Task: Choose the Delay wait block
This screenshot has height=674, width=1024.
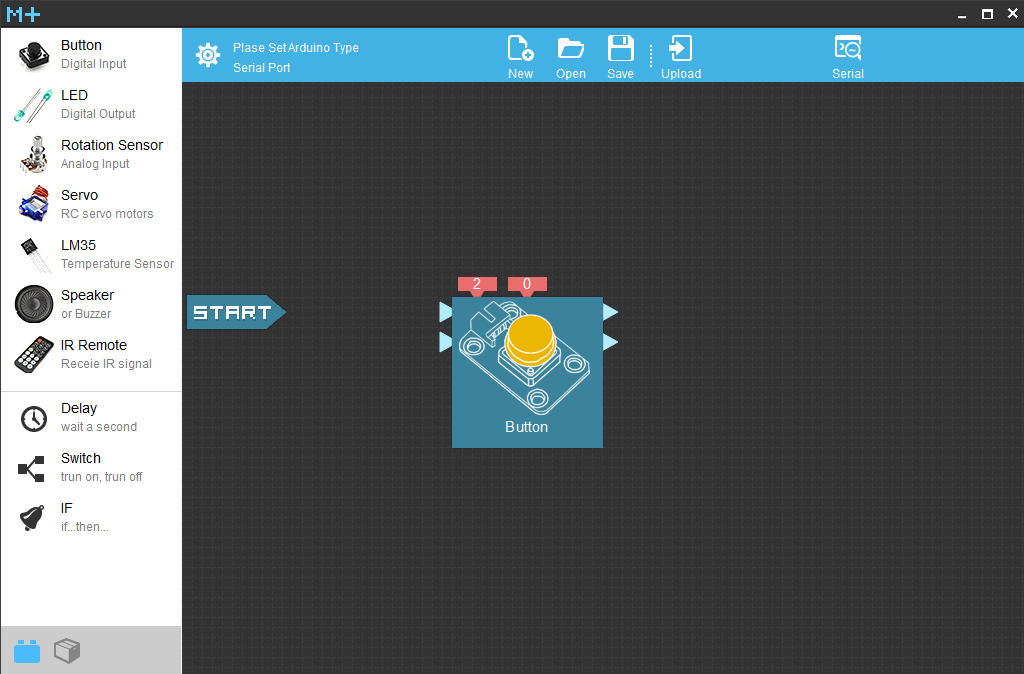Action: pyautogui.click(x=91, y=418)
